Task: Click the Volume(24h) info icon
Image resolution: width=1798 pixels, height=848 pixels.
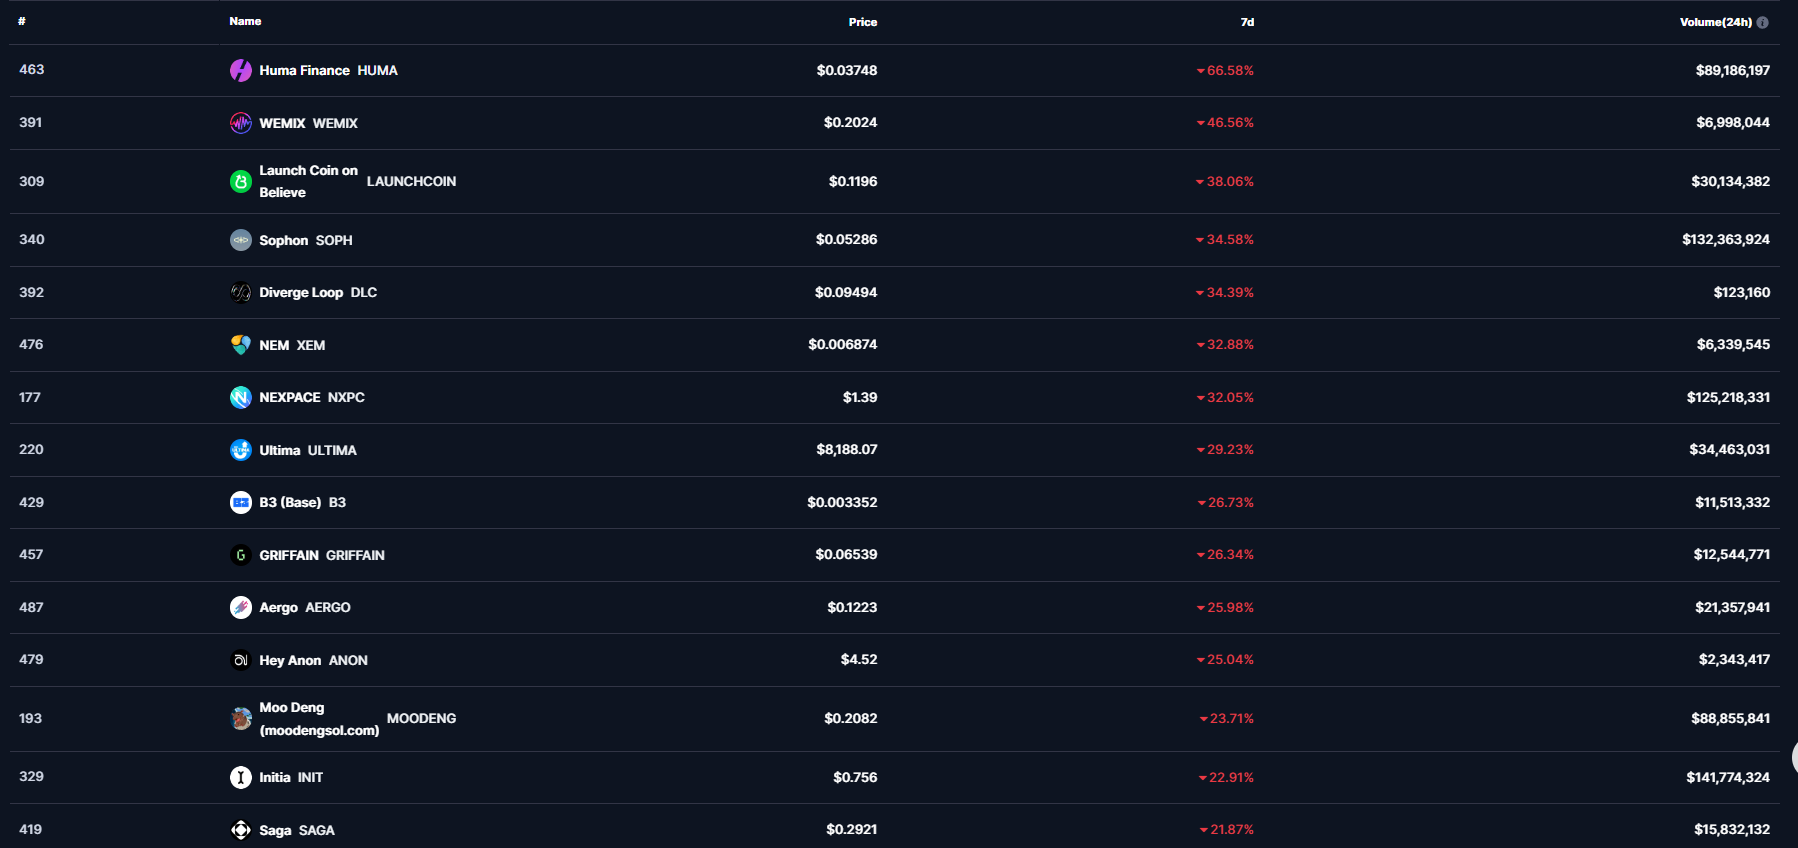Action: (1762, 22)
